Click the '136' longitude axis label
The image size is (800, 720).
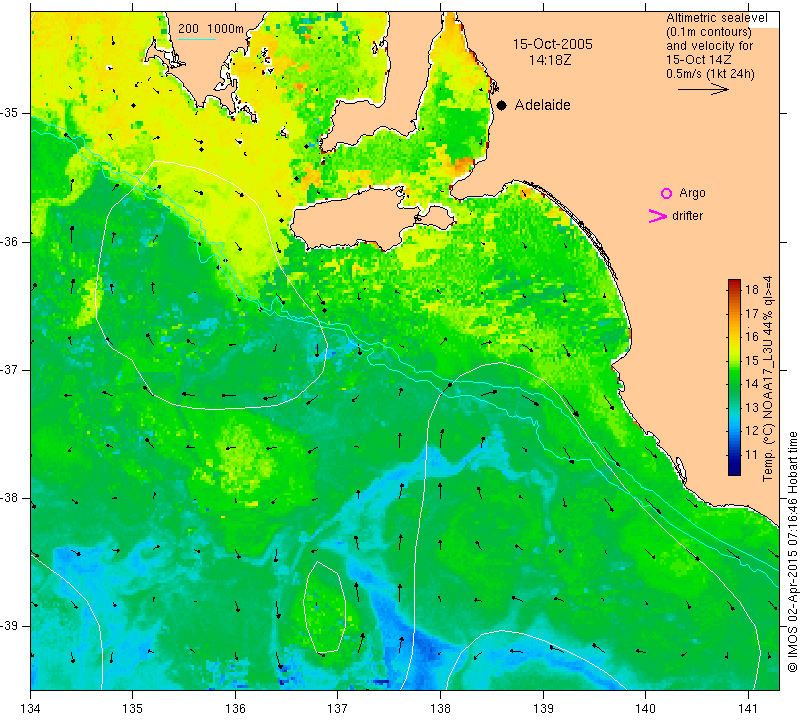click(x=235, y=708)
